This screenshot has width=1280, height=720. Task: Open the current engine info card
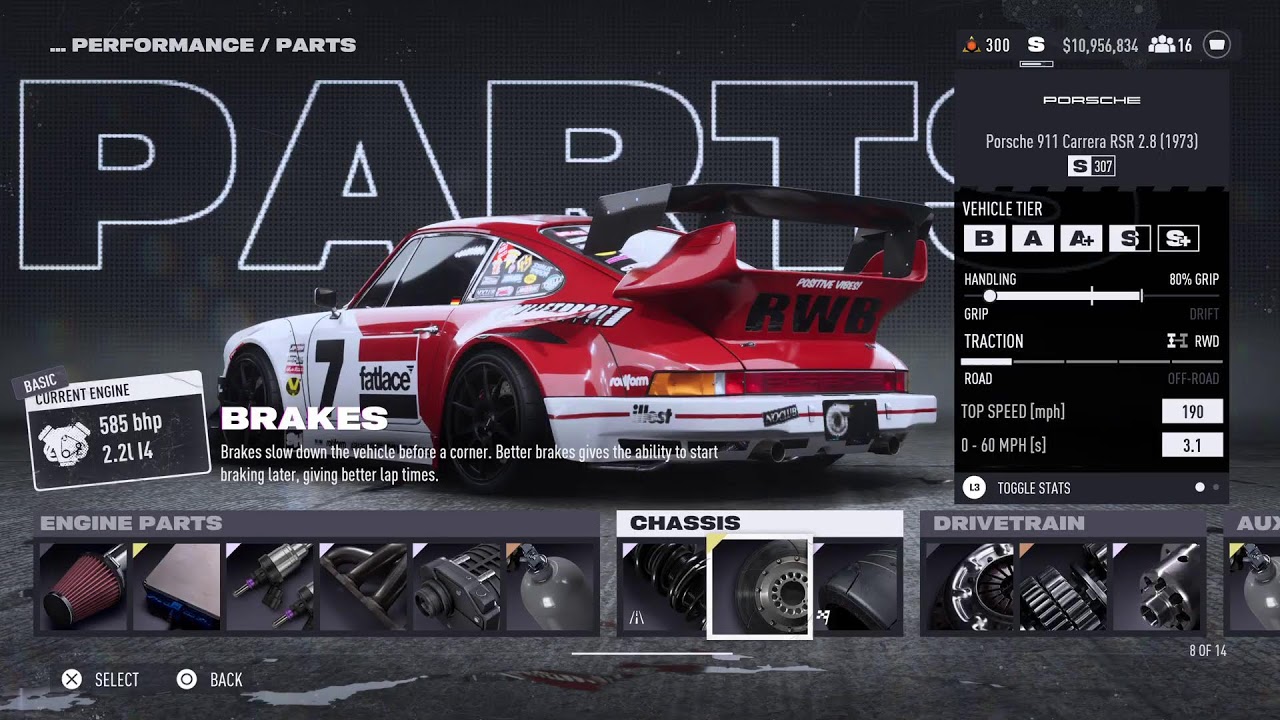pyautogui.click(x=120, y=429)
